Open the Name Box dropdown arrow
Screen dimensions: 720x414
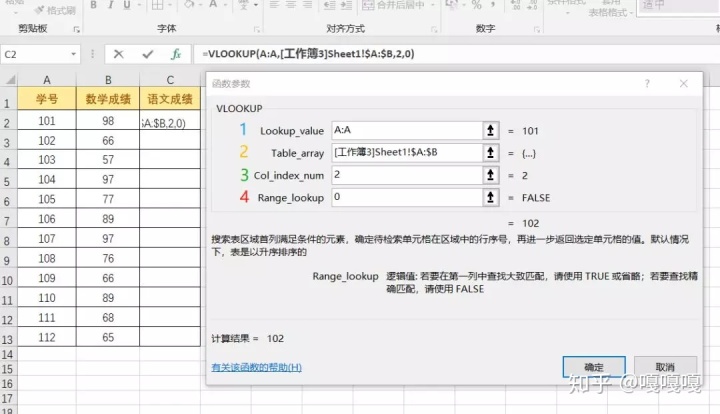[x=73, y=54]
